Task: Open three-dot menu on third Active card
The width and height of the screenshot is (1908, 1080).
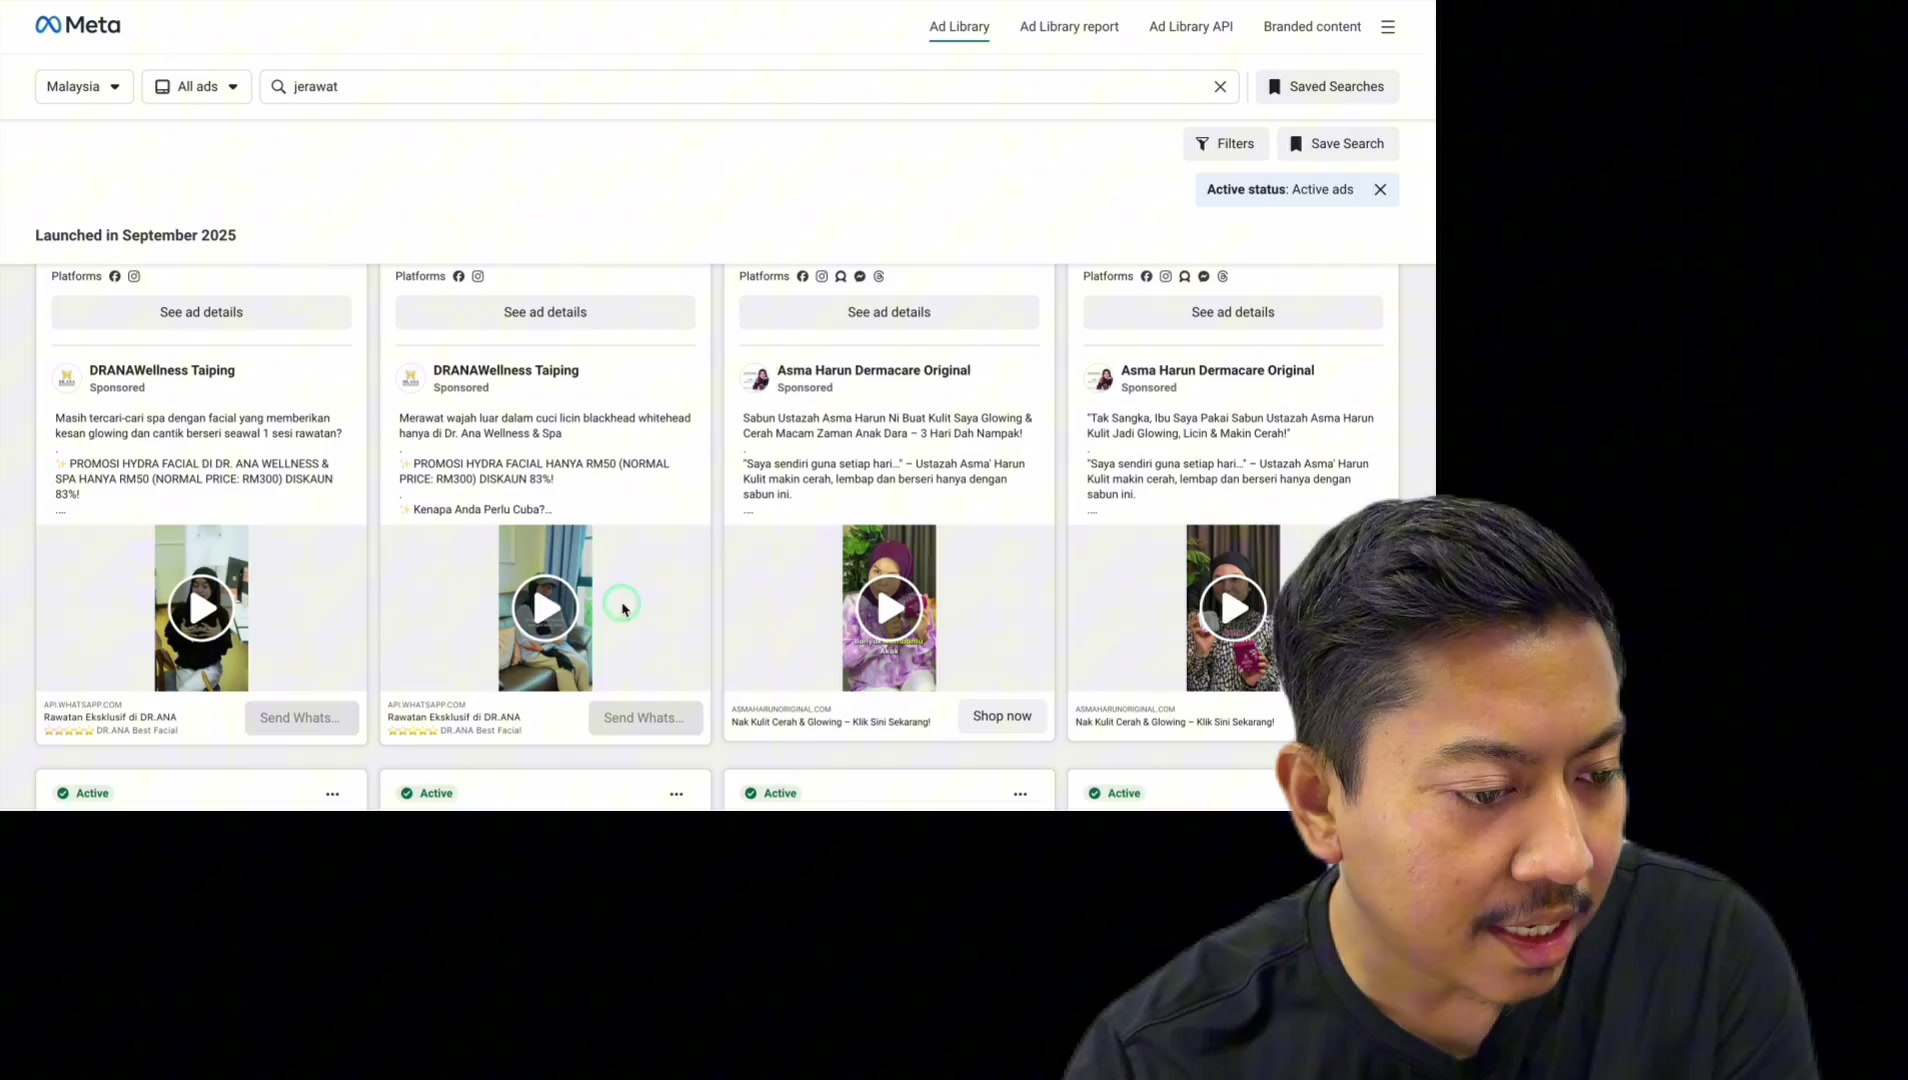Action: [x=1020, y=794]
